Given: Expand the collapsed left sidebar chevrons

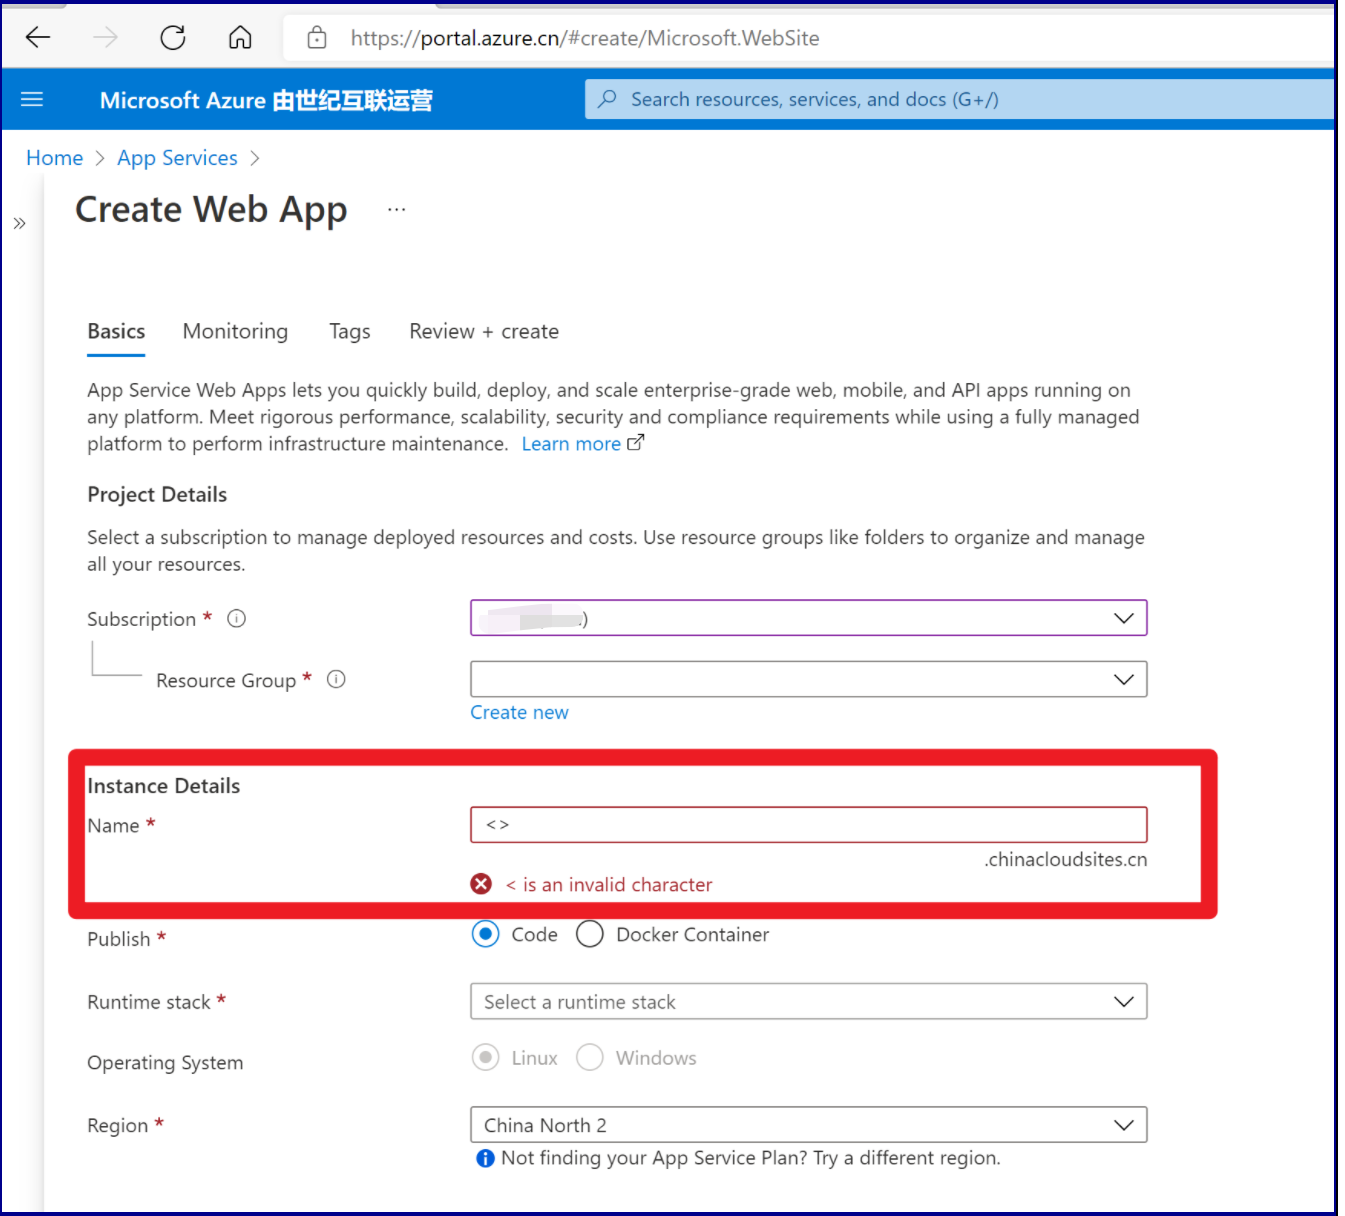Looking at the screenshot, I should [19, 223].
